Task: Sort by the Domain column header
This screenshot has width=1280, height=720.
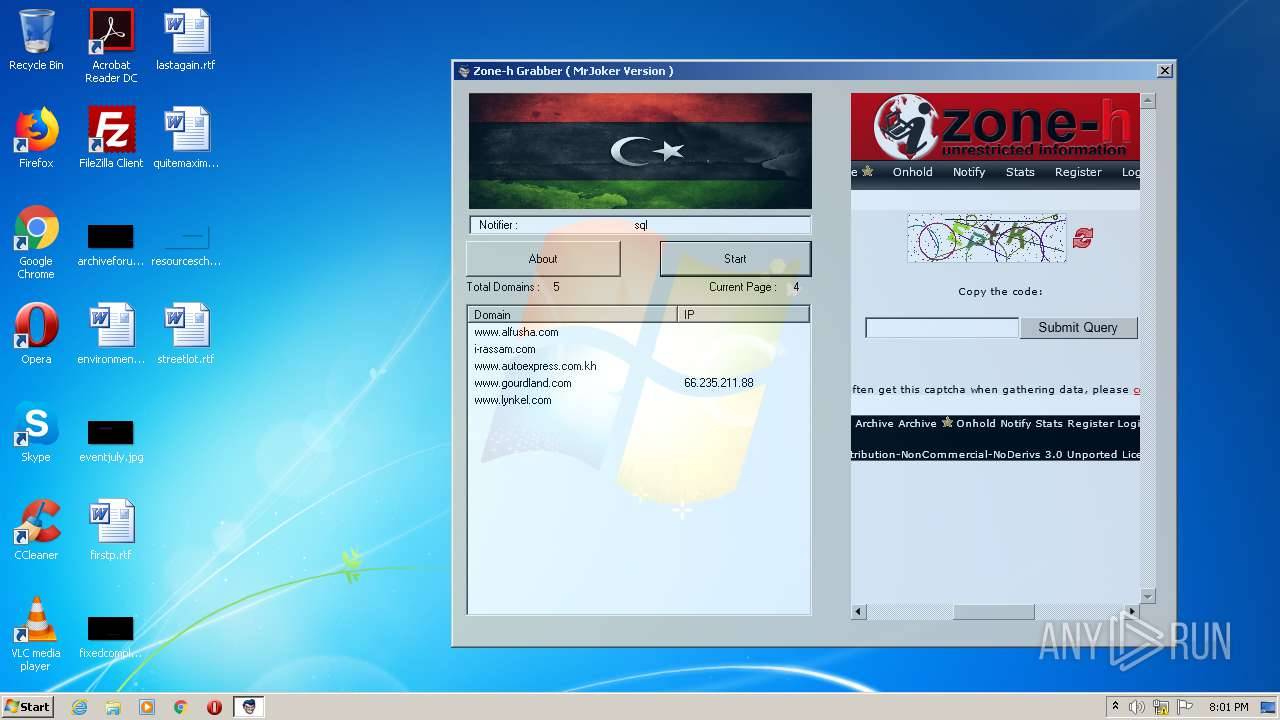Action: coord(572,314)
